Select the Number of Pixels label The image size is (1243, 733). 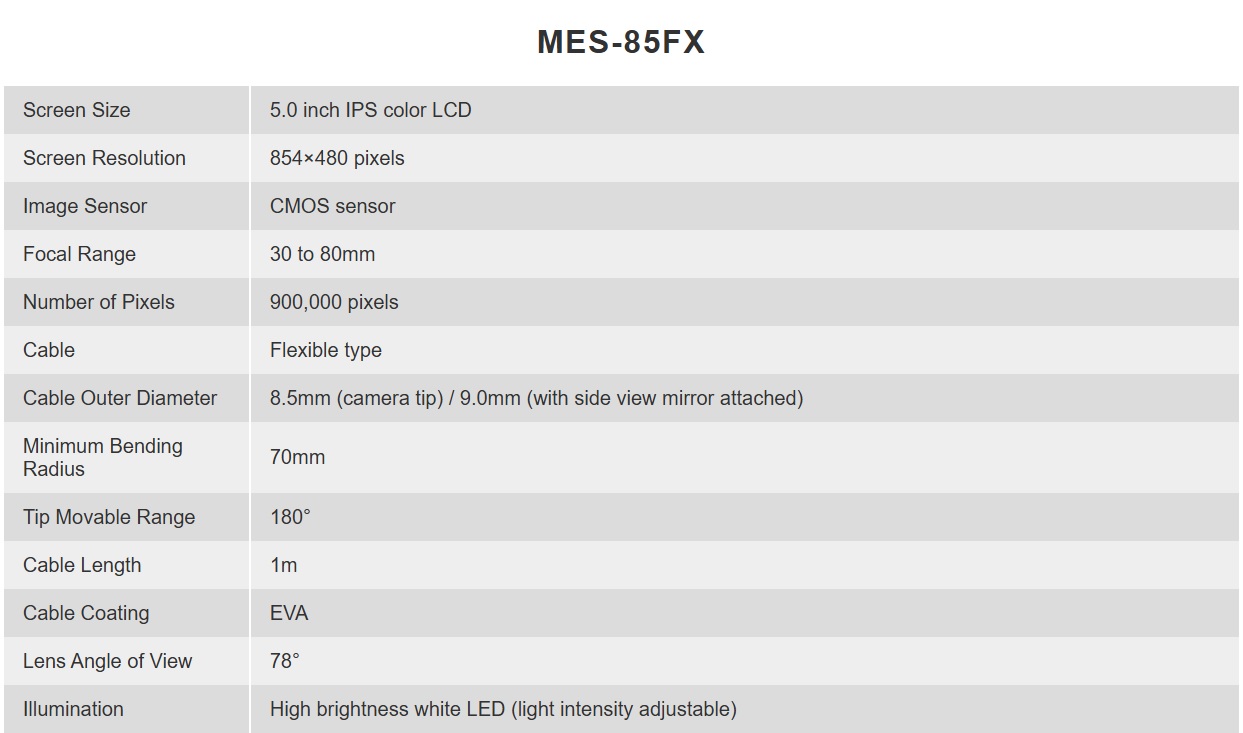click(x=99, y=302)
